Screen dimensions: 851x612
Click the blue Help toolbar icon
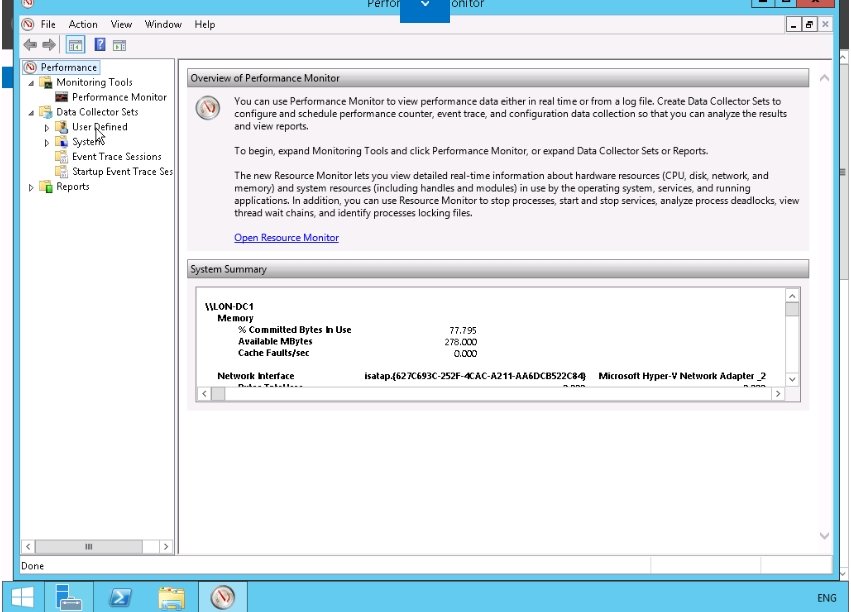click(100, 45)
